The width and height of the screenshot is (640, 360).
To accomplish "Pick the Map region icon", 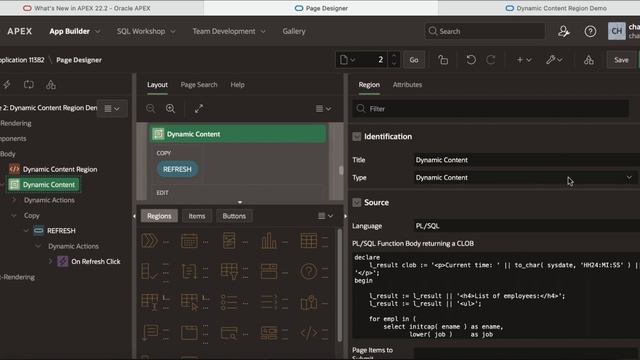I will (309, 302).
